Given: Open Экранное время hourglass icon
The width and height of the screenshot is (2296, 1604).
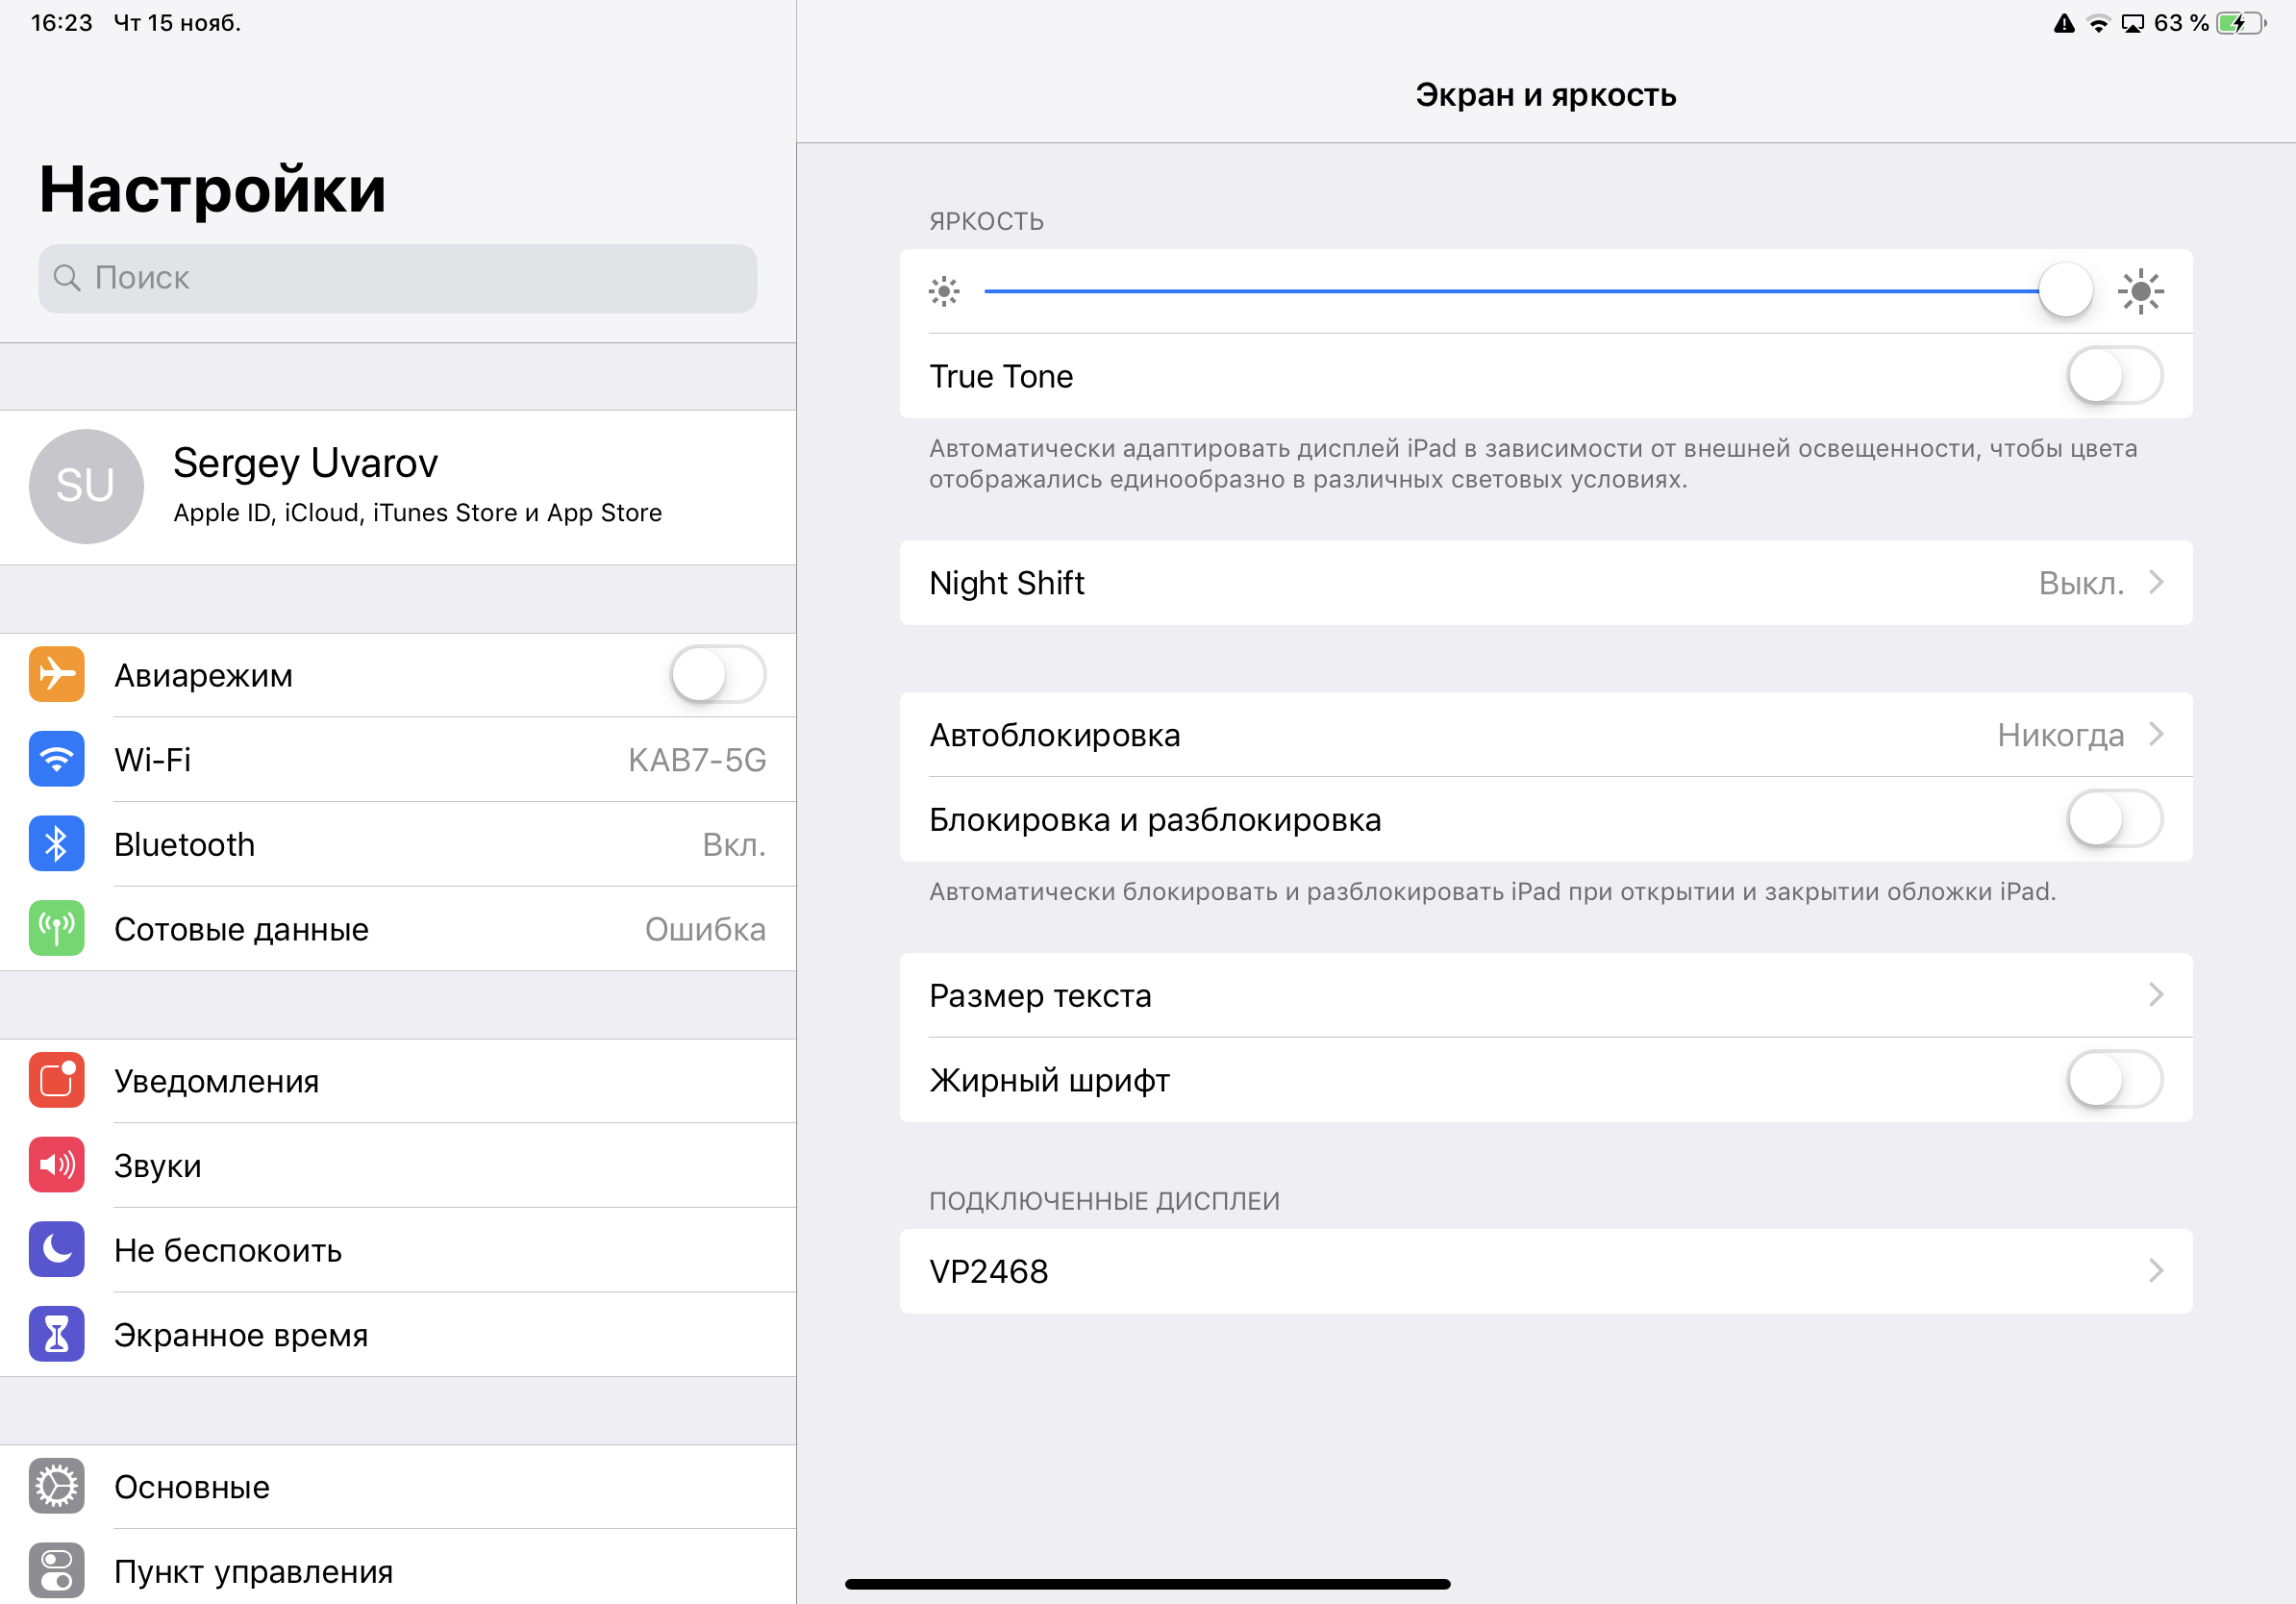Looking at the screenshot, I should pos(56,1334).
